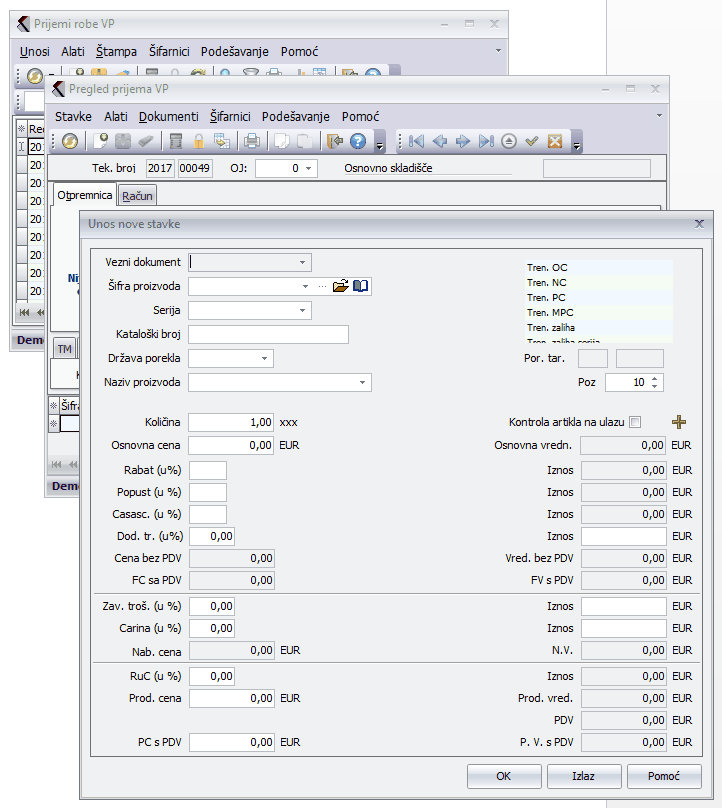Open the Dokumenti menu
The image size is (722, 808).
168,116
